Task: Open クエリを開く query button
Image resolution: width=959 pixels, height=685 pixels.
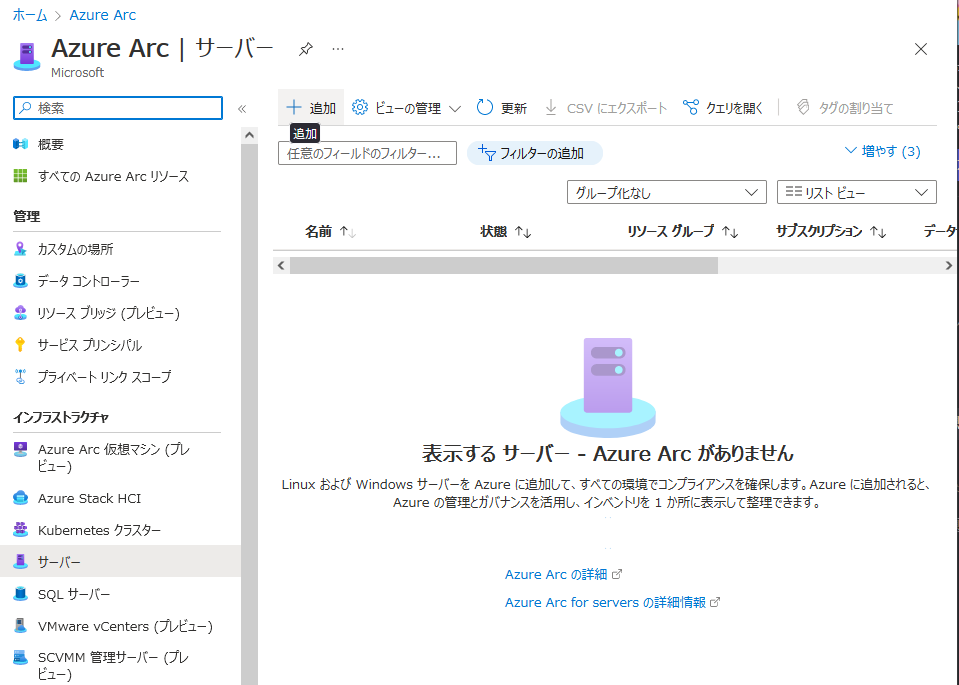Action: pyautogui.click(x=723, y=108)
